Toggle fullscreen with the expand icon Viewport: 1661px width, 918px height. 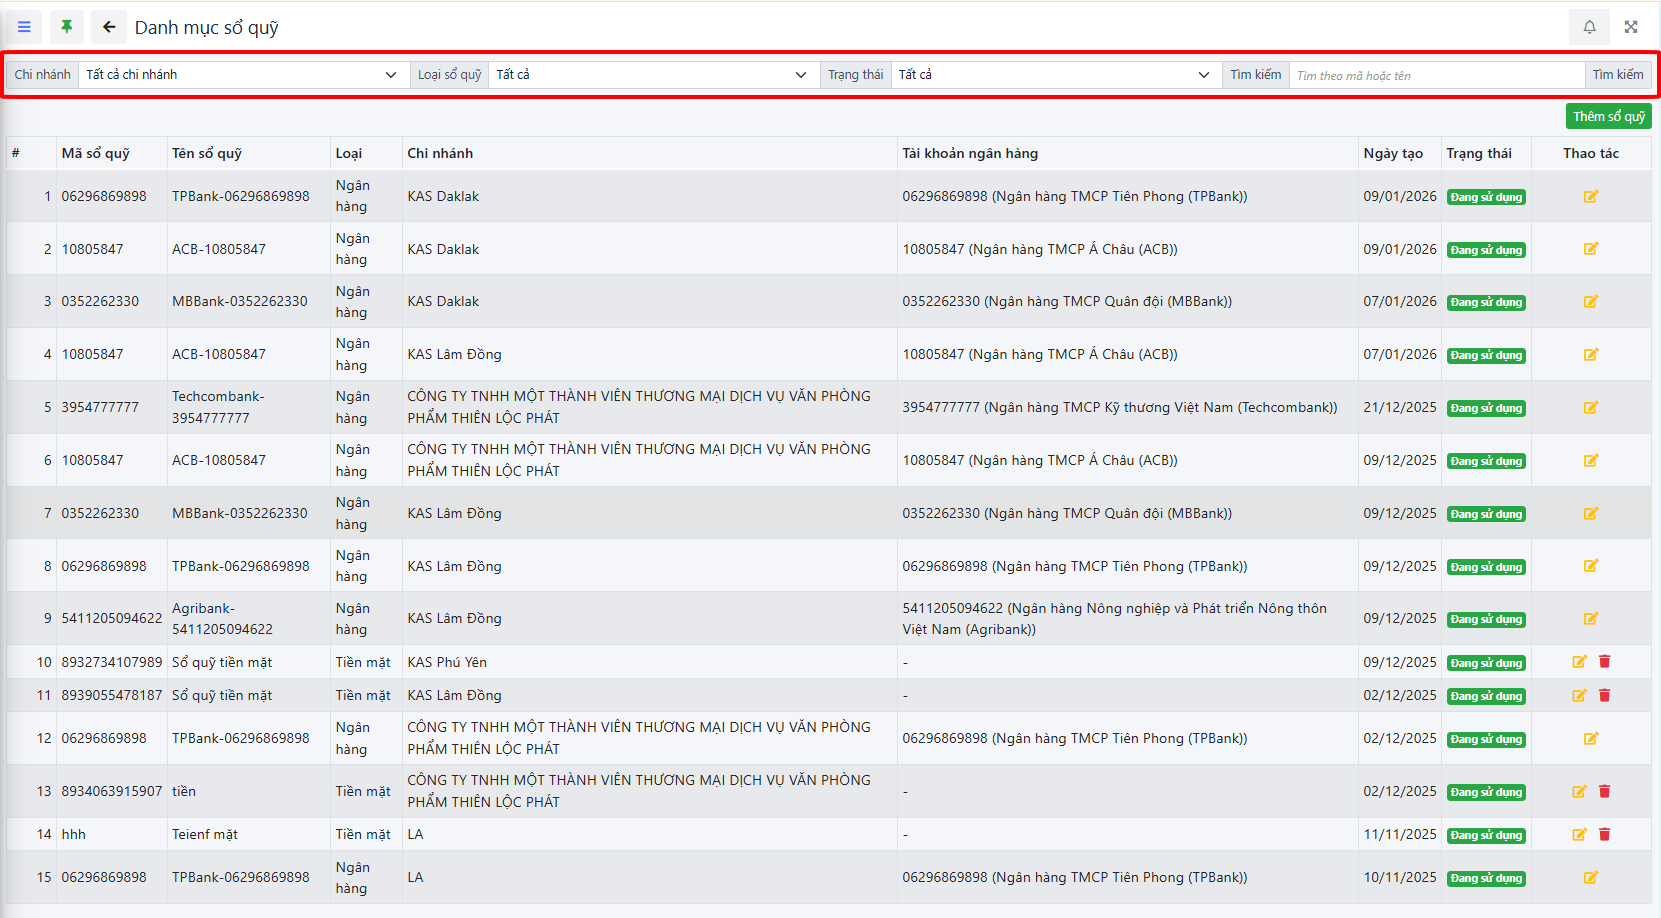pos(1631,27)
